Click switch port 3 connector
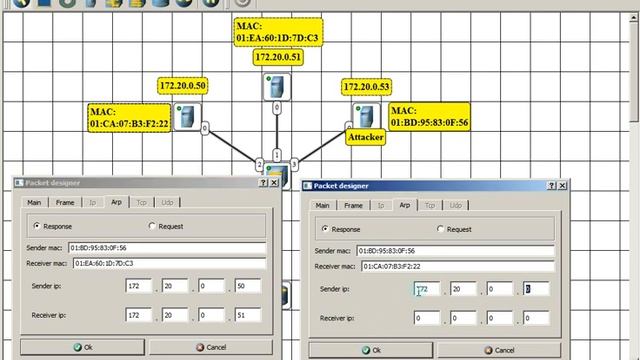 294,164
